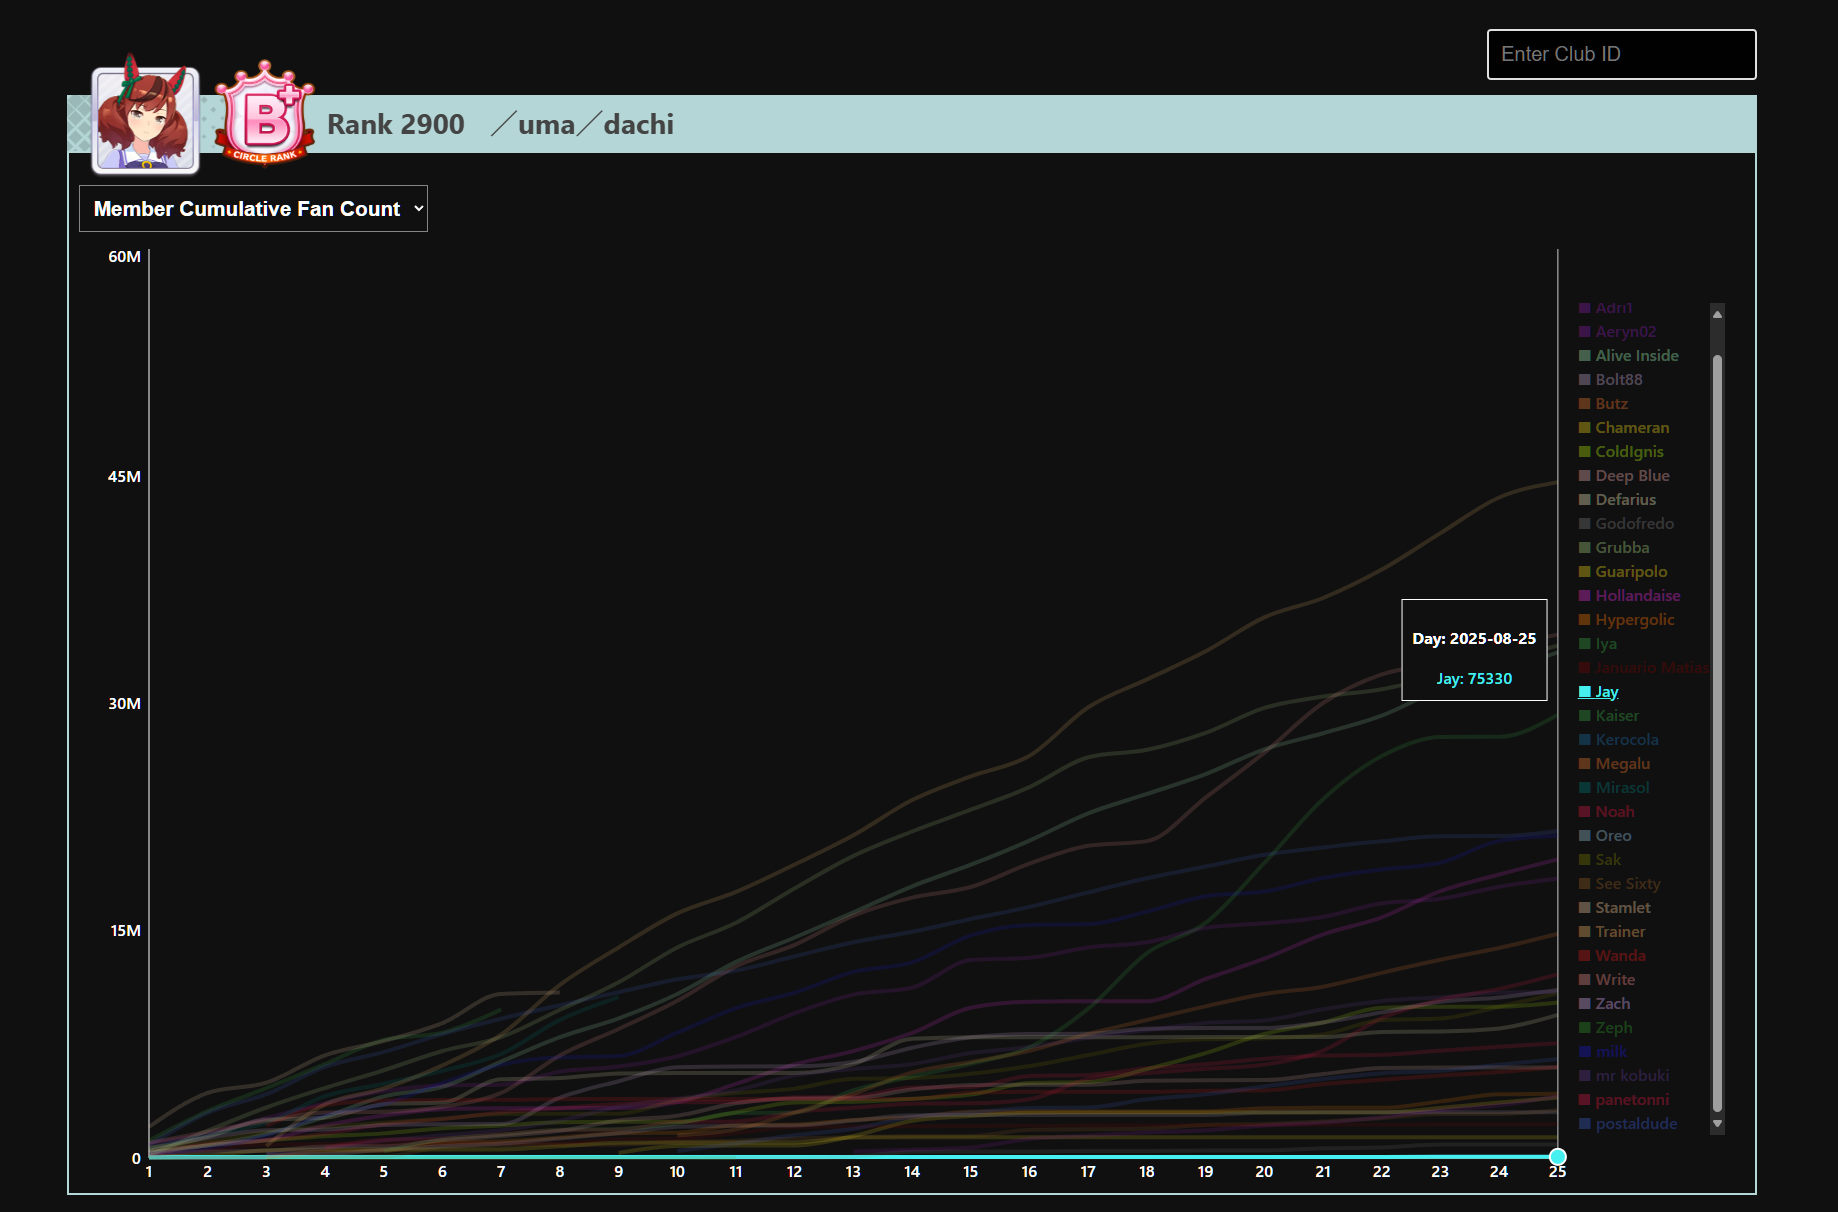Focus the Enter Club ID field
The width and height of the screenshot is (1838, 1212).
[x=1621, y=54]
